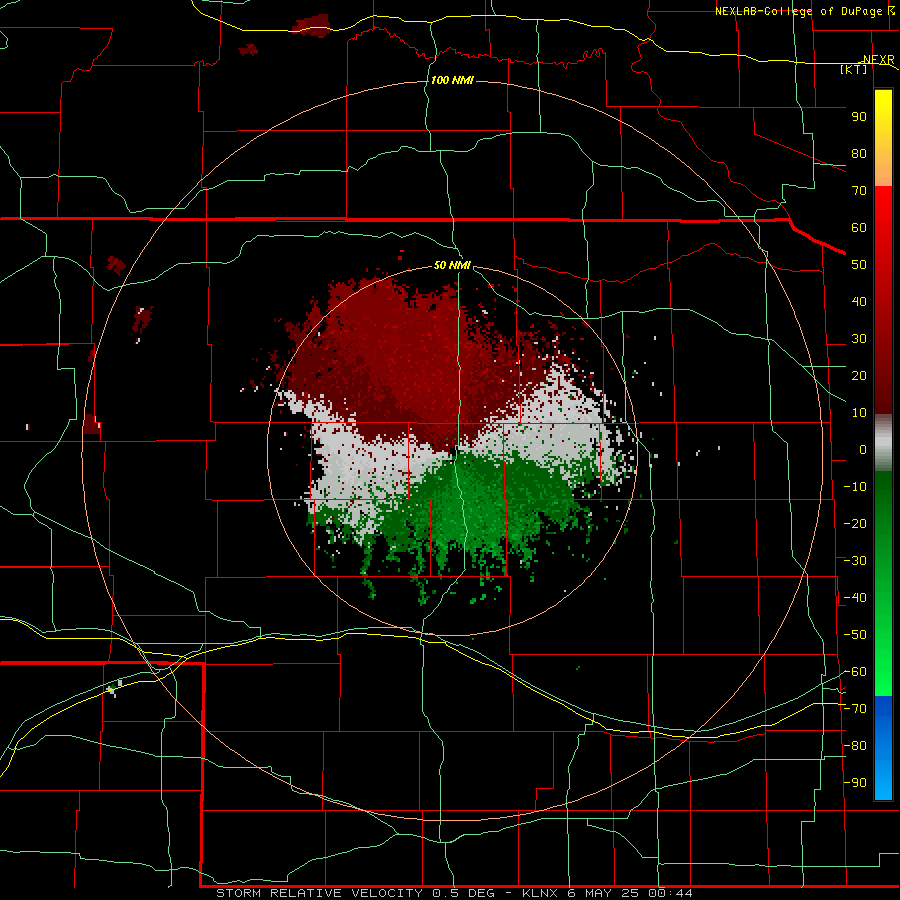Select the blue bottom segment of the color bar
The image size is (900, 900).
coord(883,748)
